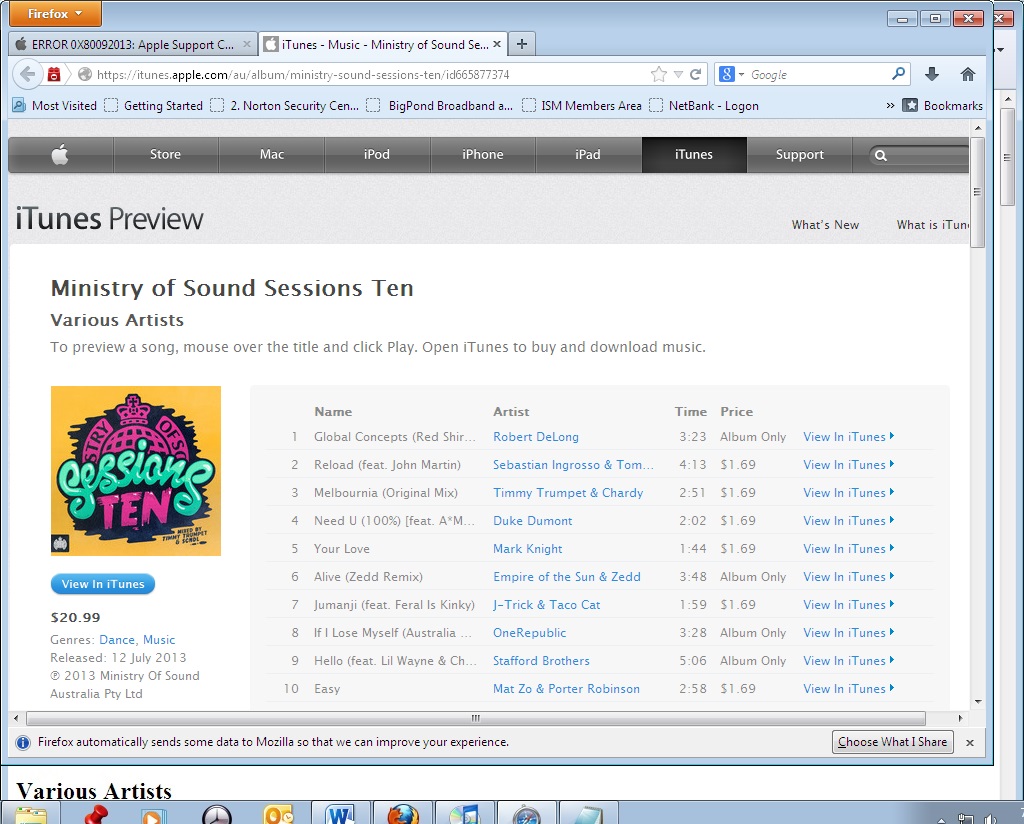Open the clock icon in taskbar
Screen dimensions: 1024x824
point(217,816)
